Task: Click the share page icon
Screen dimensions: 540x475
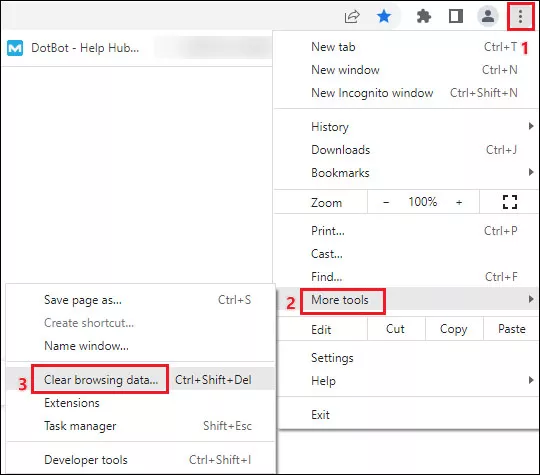Action: click(352, 16)
